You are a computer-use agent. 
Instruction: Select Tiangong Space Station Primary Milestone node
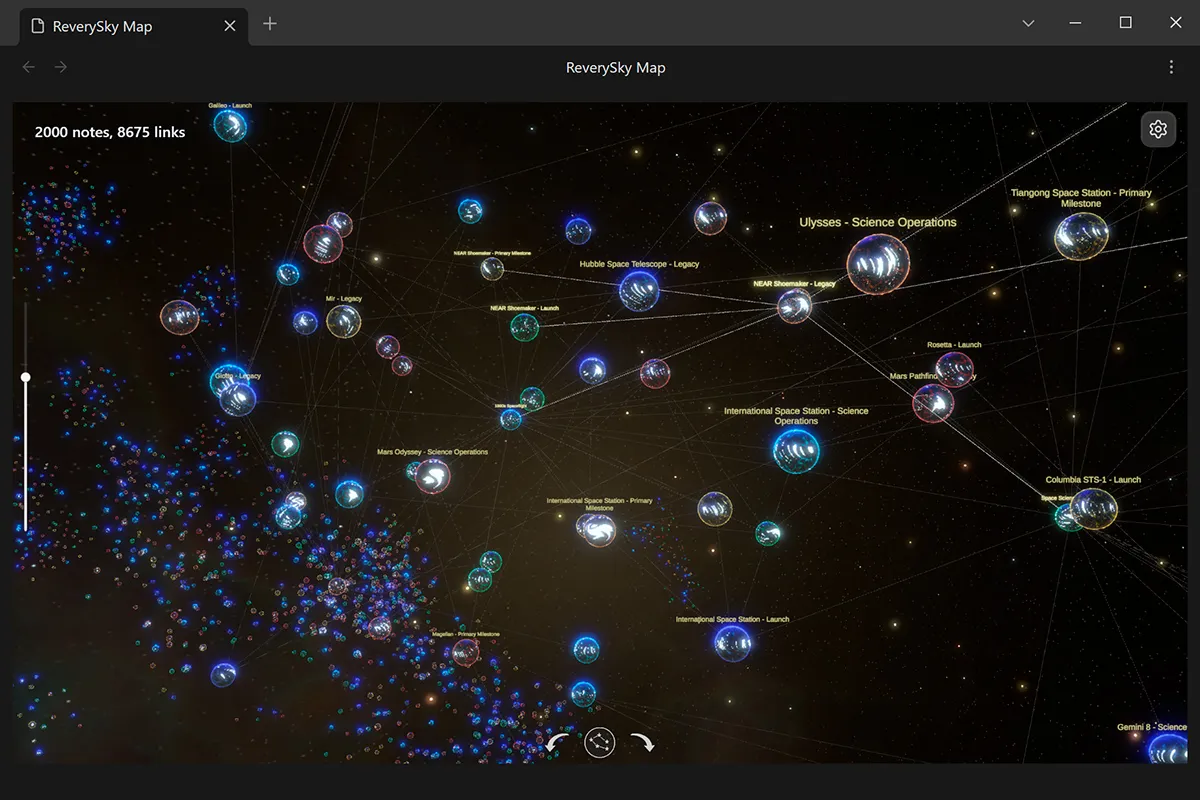[1081, 237]
